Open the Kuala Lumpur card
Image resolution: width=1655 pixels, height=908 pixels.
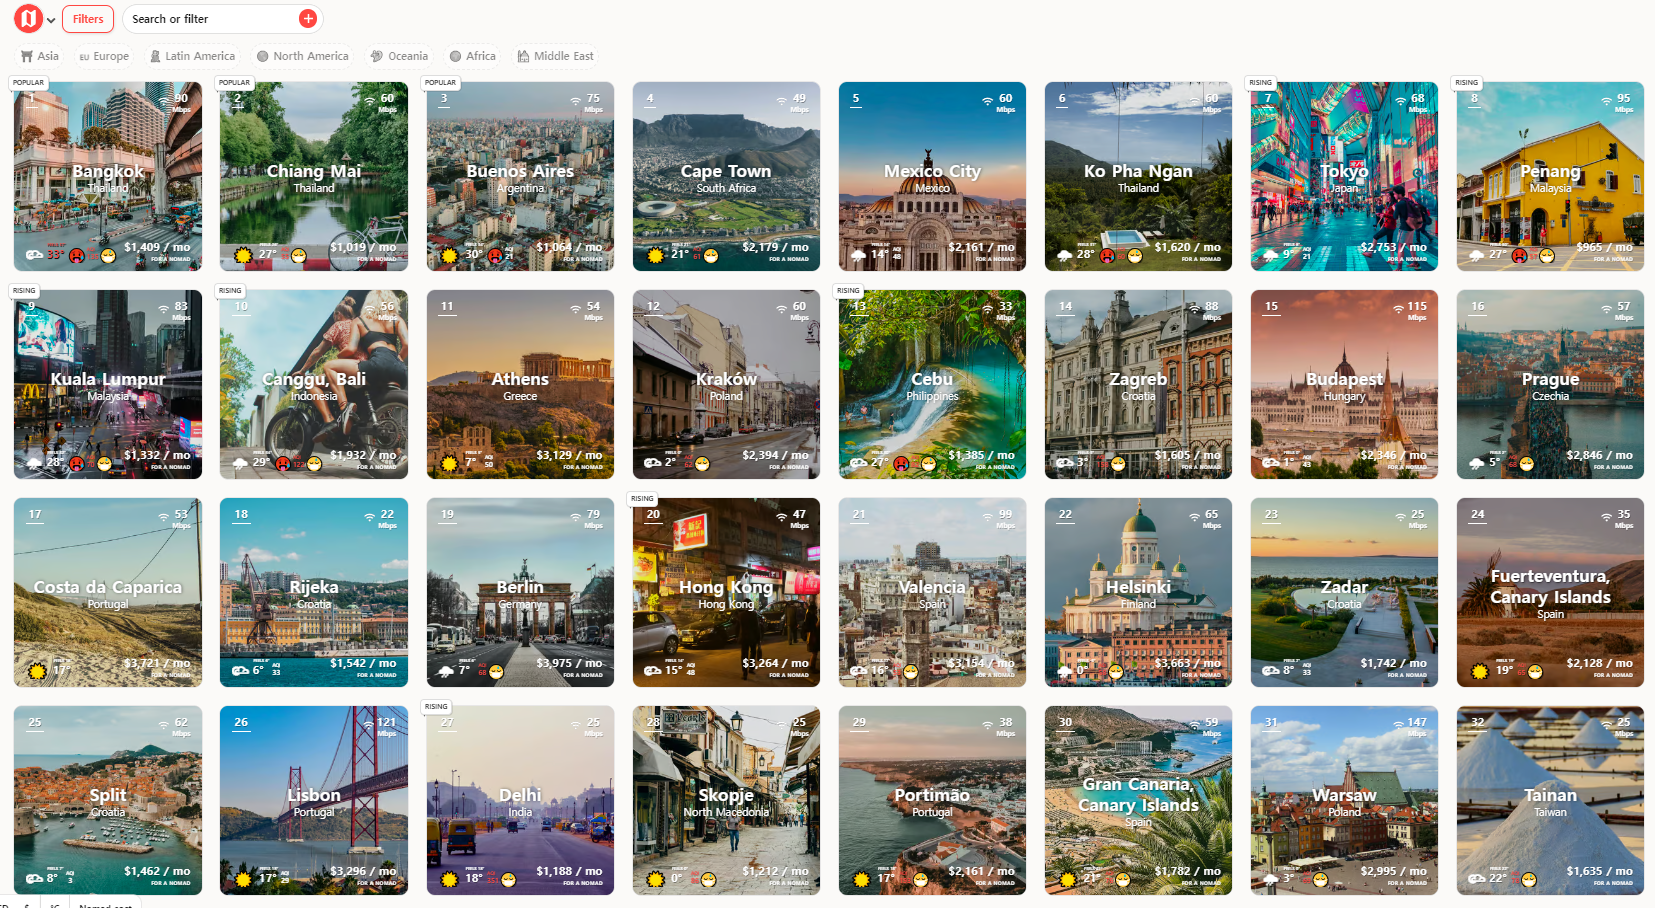pos(108,384)
